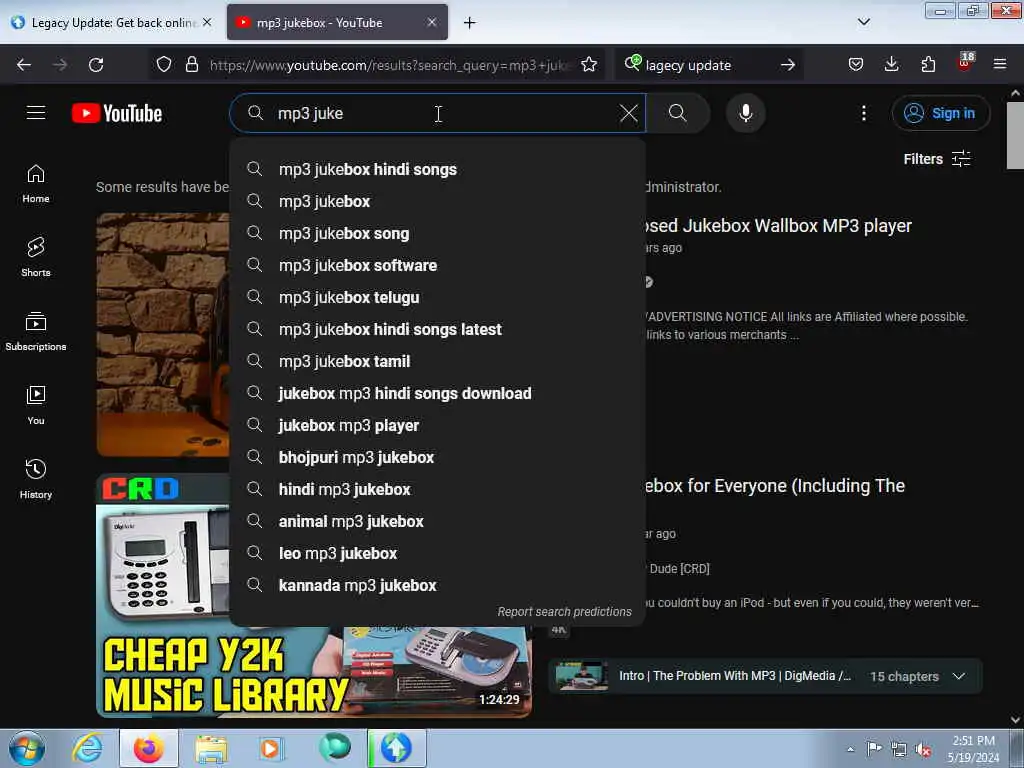
Task: Select suggestion 'animal mp3 jukebox'
Action: click(x=438, y=521)
